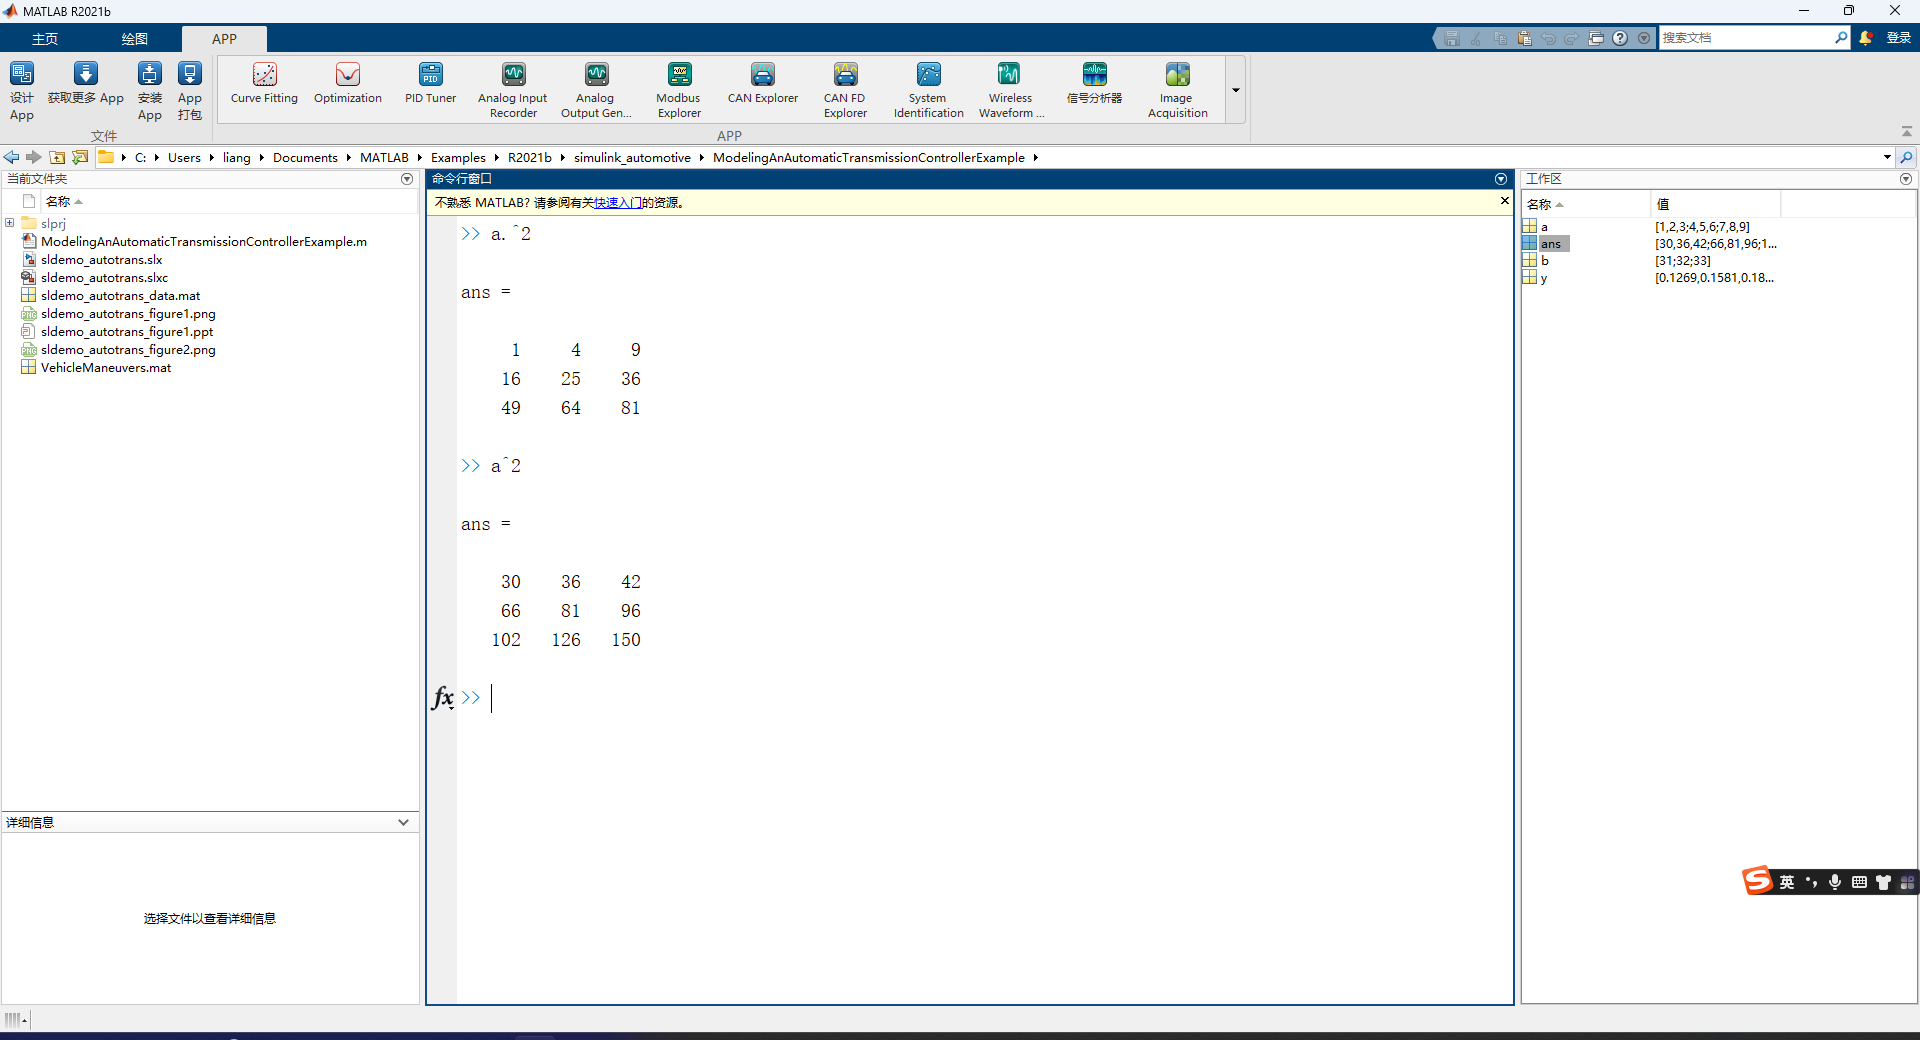
Task: Expand the slprj folder
Action: pyautogui.click(x=10, y=223)
